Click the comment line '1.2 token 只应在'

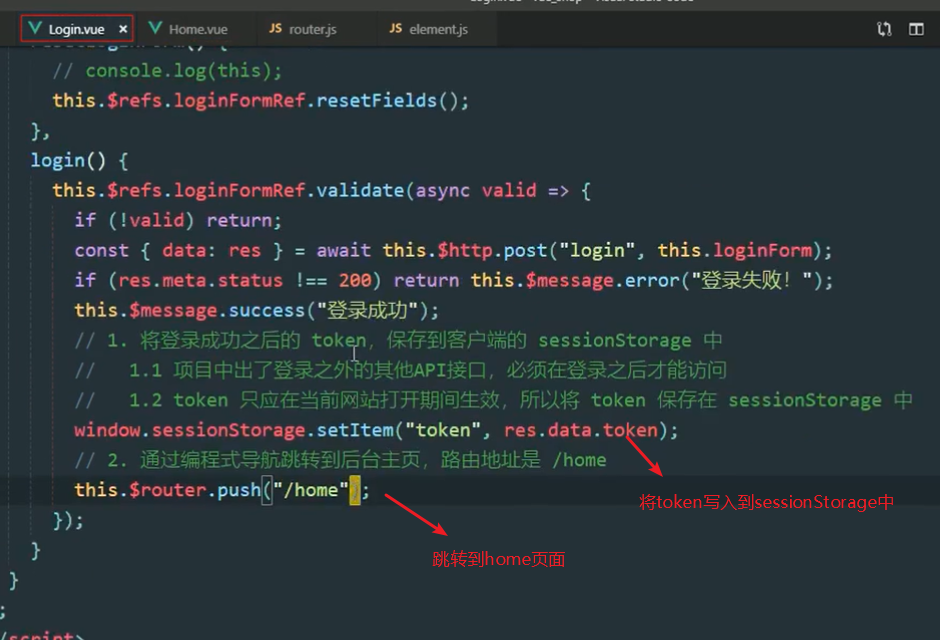(493, 400)
